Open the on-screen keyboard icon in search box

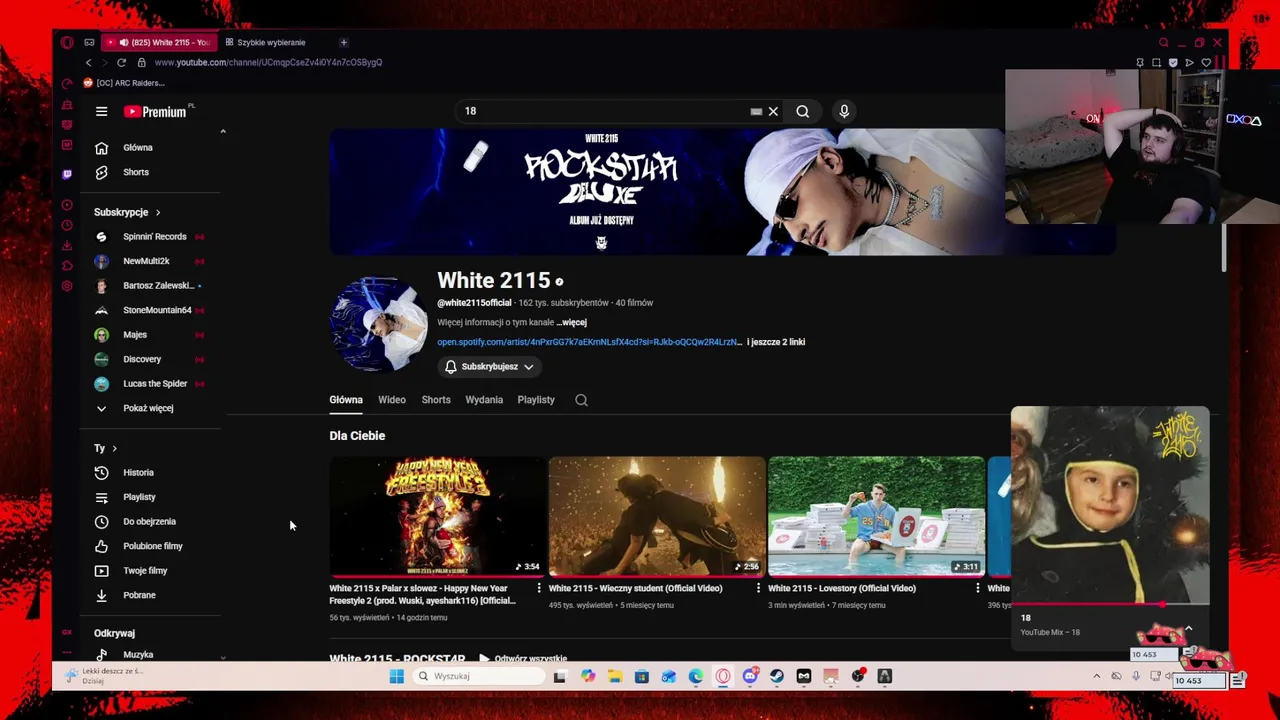point(756,112)
